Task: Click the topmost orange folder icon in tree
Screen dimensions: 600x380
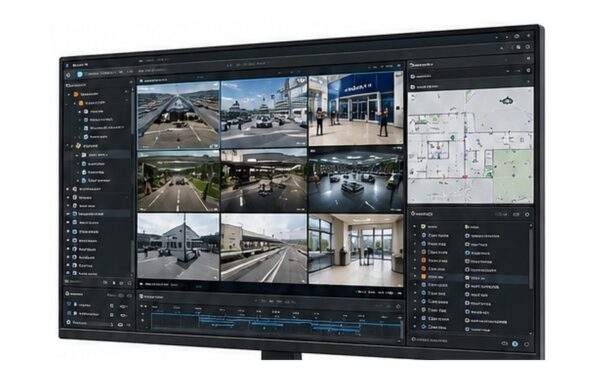Action: pos(76,94)
